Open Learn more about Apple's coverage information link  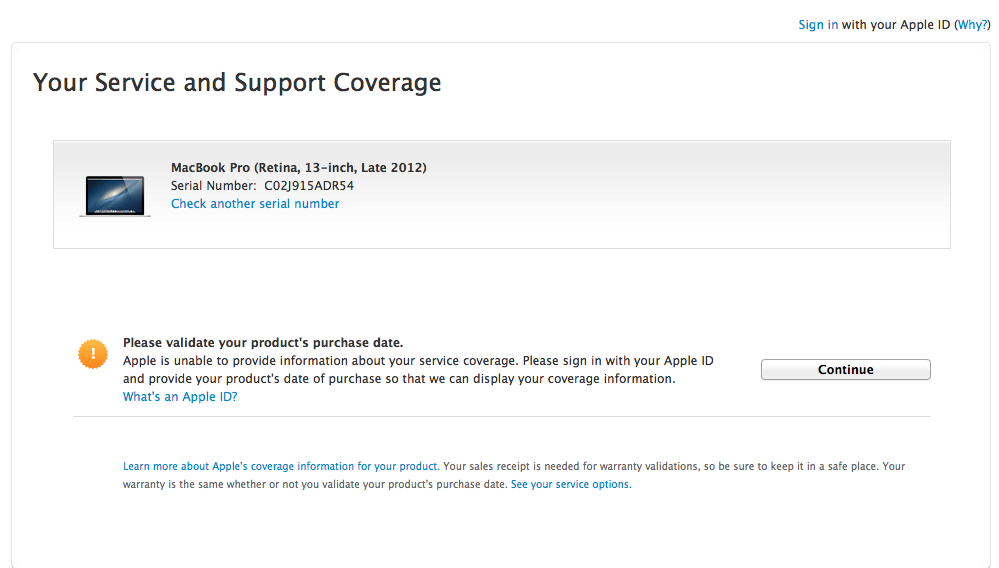point(281,466)
